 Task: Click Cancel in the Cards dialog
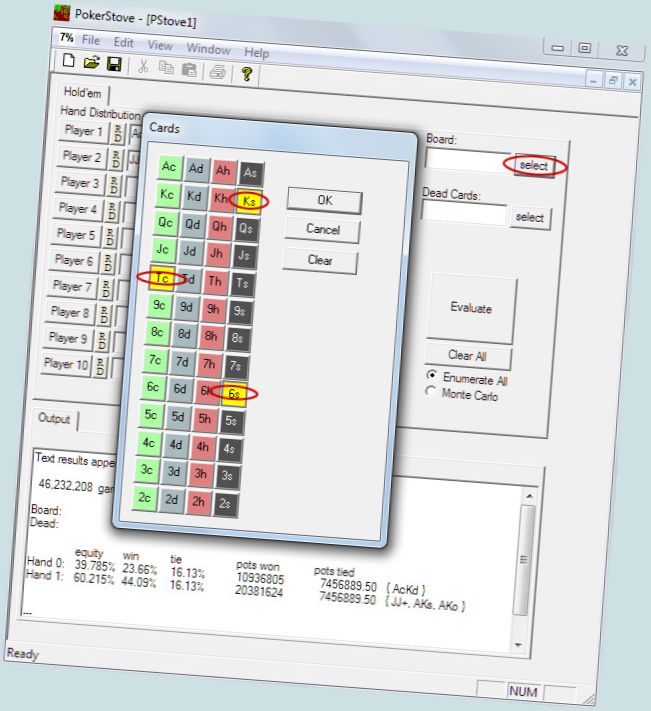click(322, 229)
